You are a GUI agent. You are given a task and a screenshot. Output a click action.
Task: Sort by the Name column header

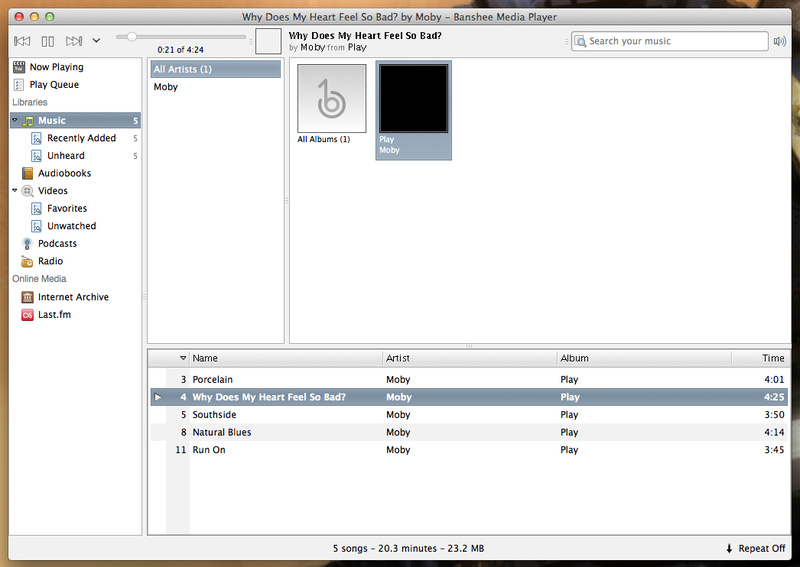tap(286, 358)
